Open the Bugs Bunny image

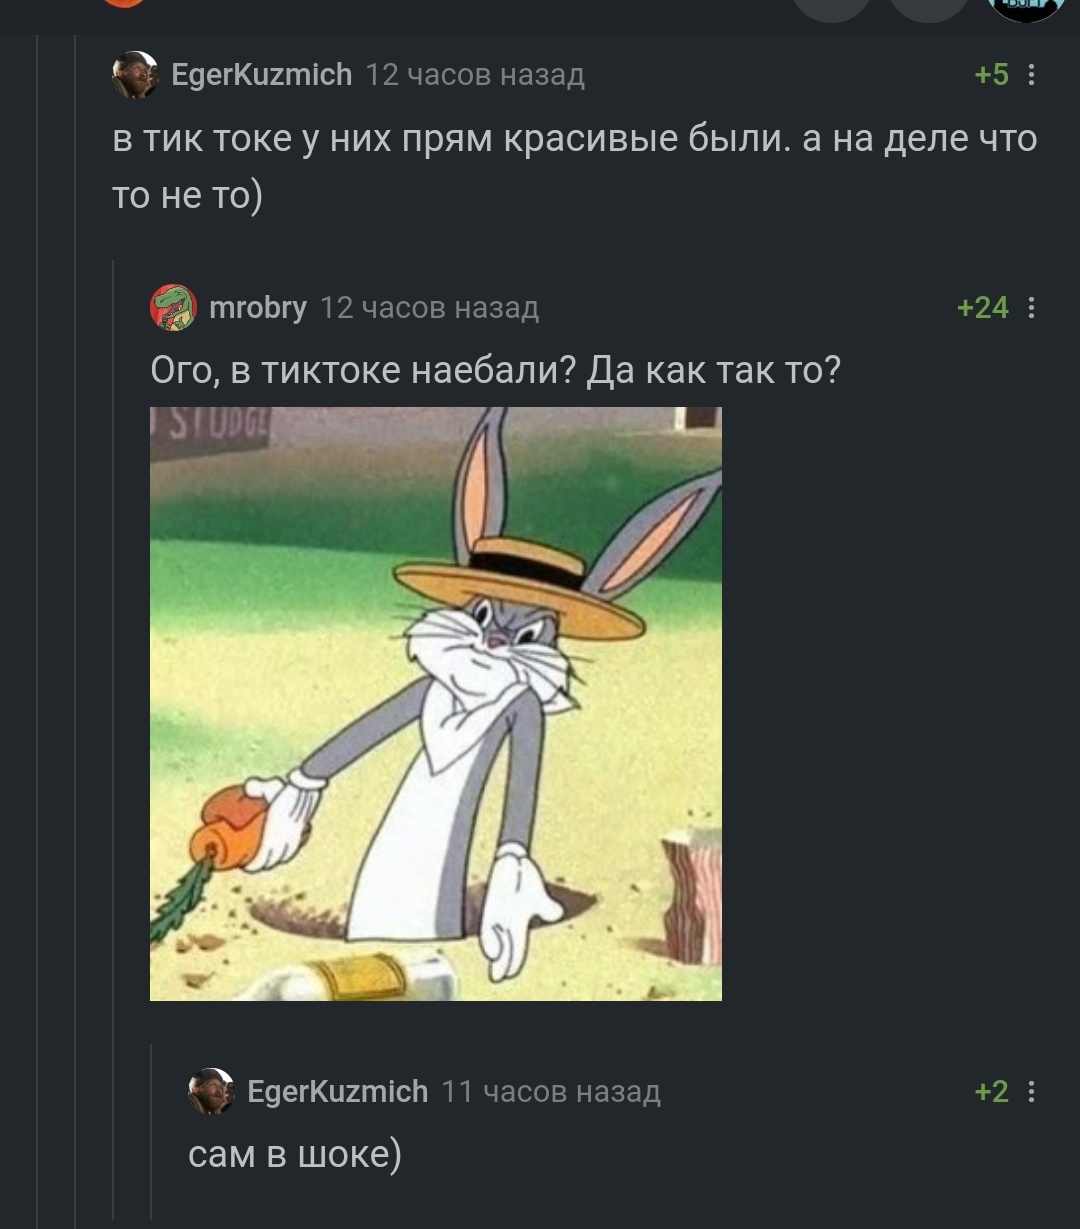(436, 703)
